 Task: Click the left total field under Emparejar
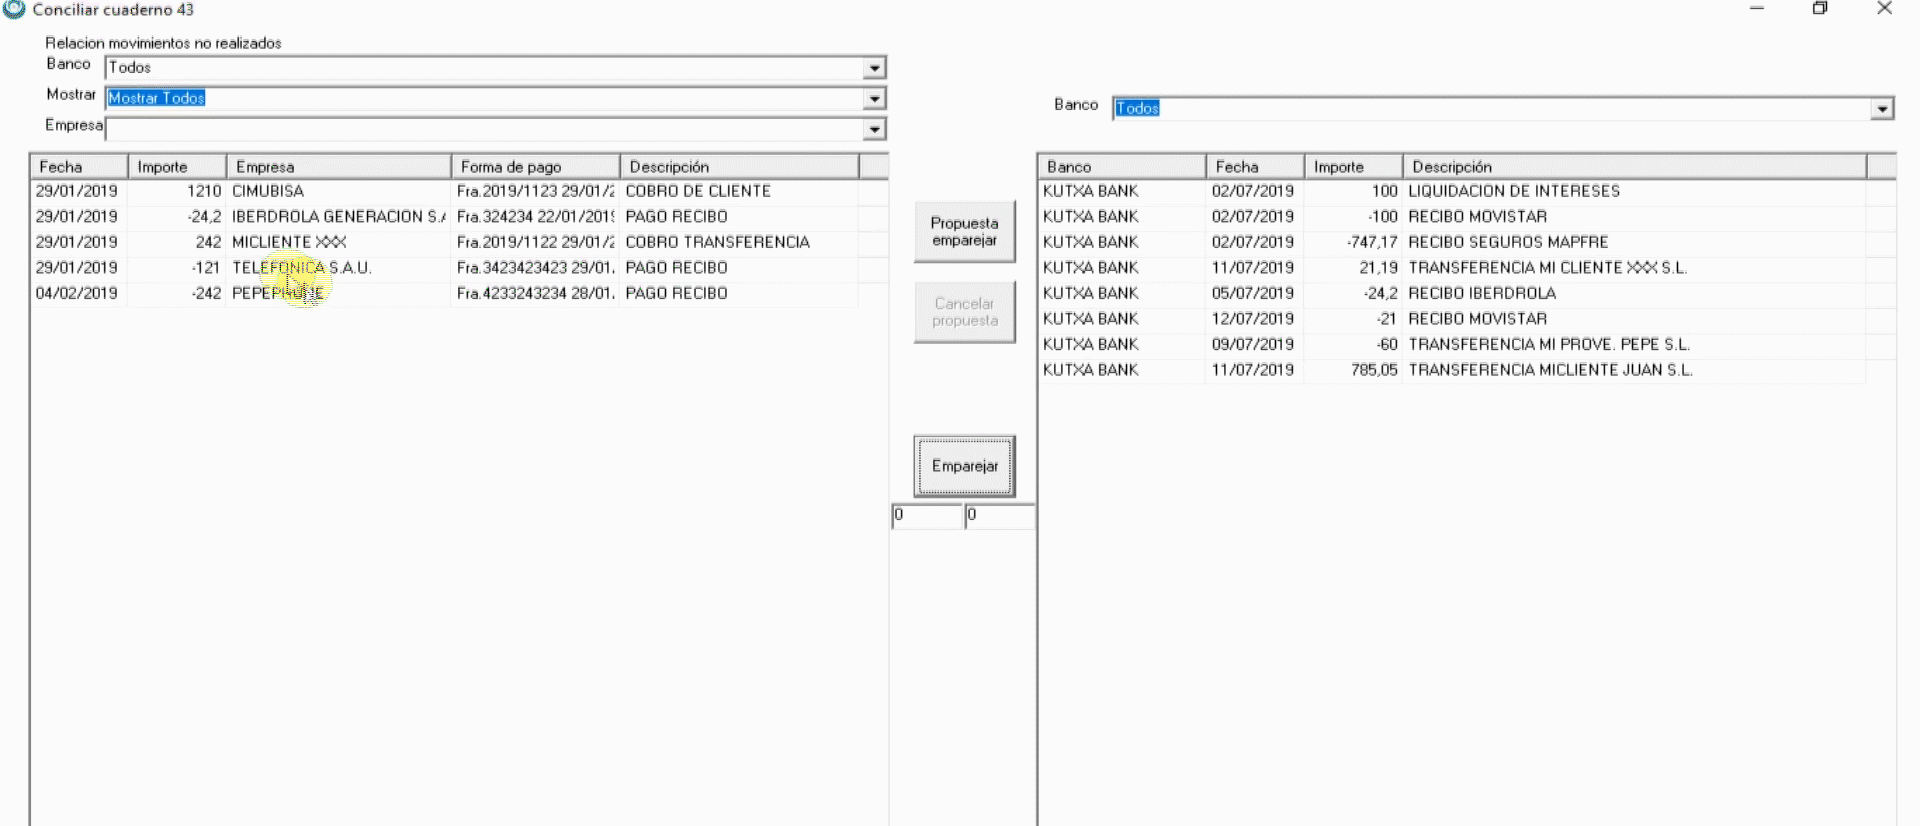click(926, 516)
